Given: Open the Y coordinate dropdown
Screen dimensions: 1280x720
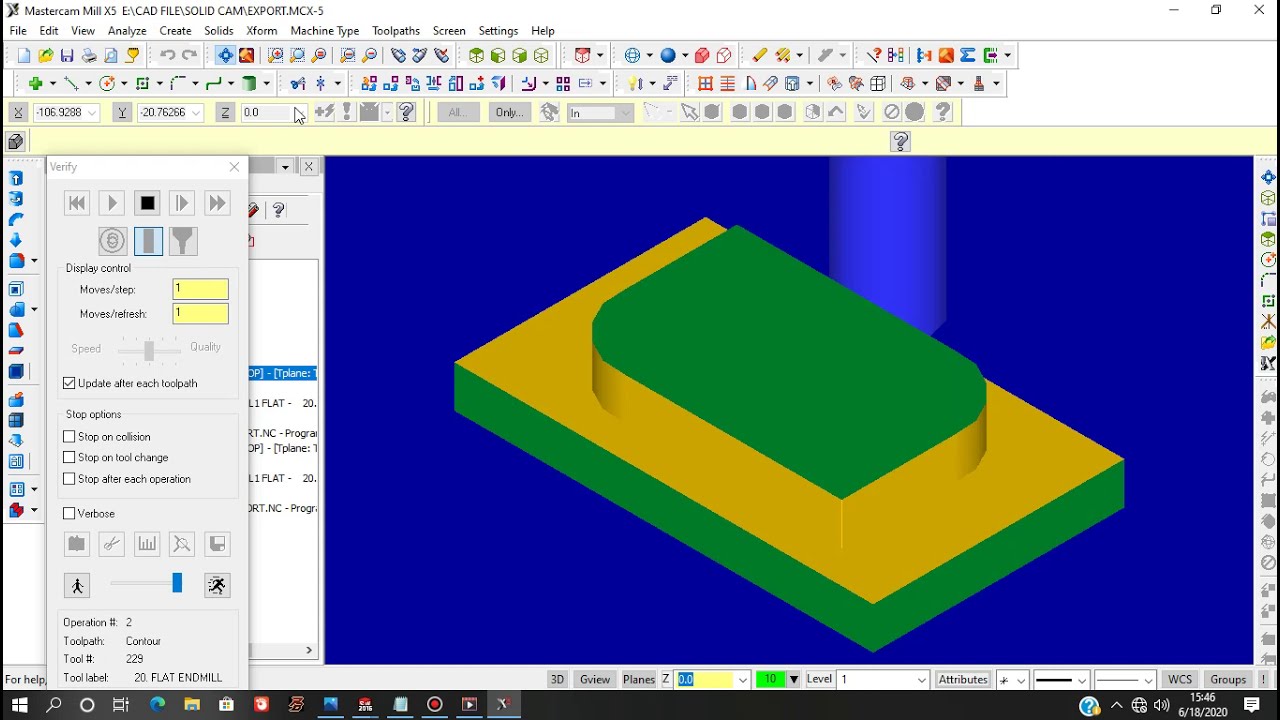Looking at the screenshot, I should click(x=196, y=113).
